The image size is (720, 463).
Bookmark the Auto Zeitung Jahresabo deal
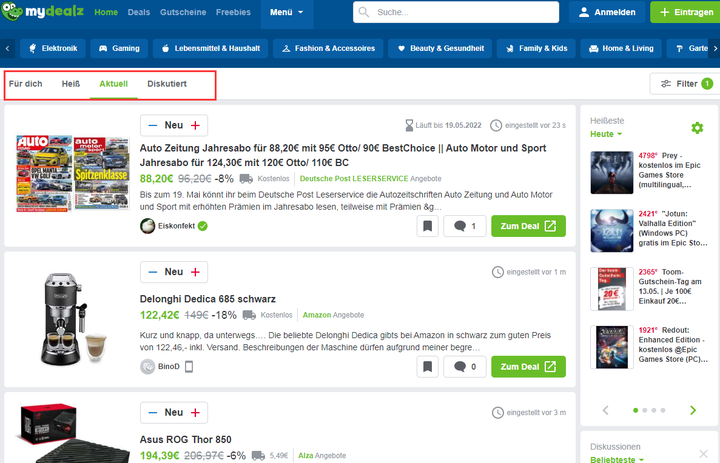pos(428,226)
